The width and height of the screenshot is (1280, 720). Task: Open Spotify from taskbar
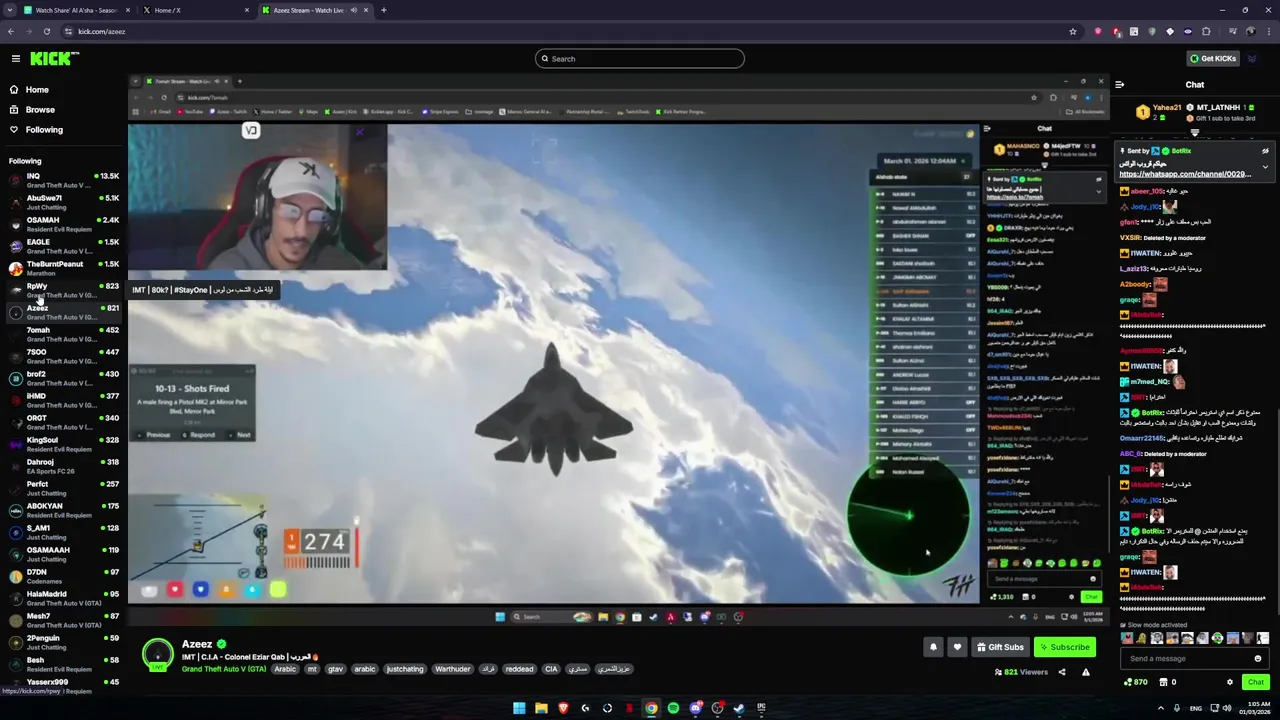(x=673, y=709)
